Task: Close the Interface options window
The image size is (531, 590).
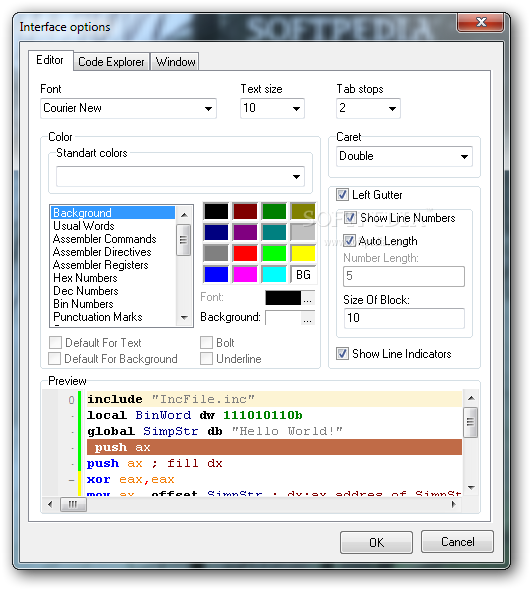Action: (481, 22)
